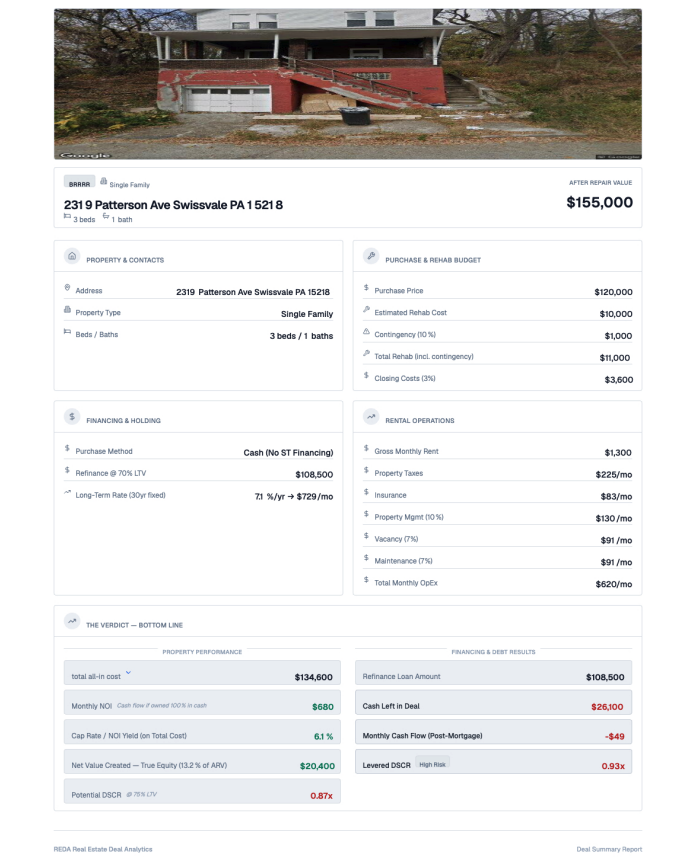Click the -$49 monthly cash flow value
This screenshot has height=866, width=674.
(x=614, y=737)
